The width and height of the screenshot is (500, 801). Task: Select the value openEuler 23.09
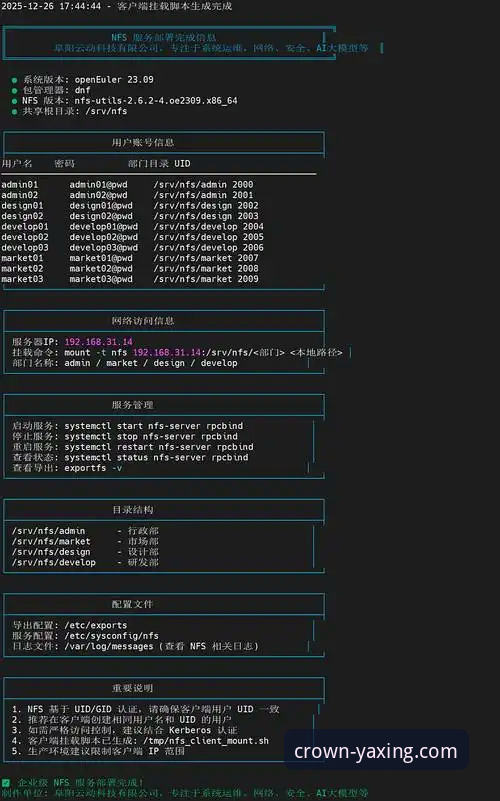(114, 80)
